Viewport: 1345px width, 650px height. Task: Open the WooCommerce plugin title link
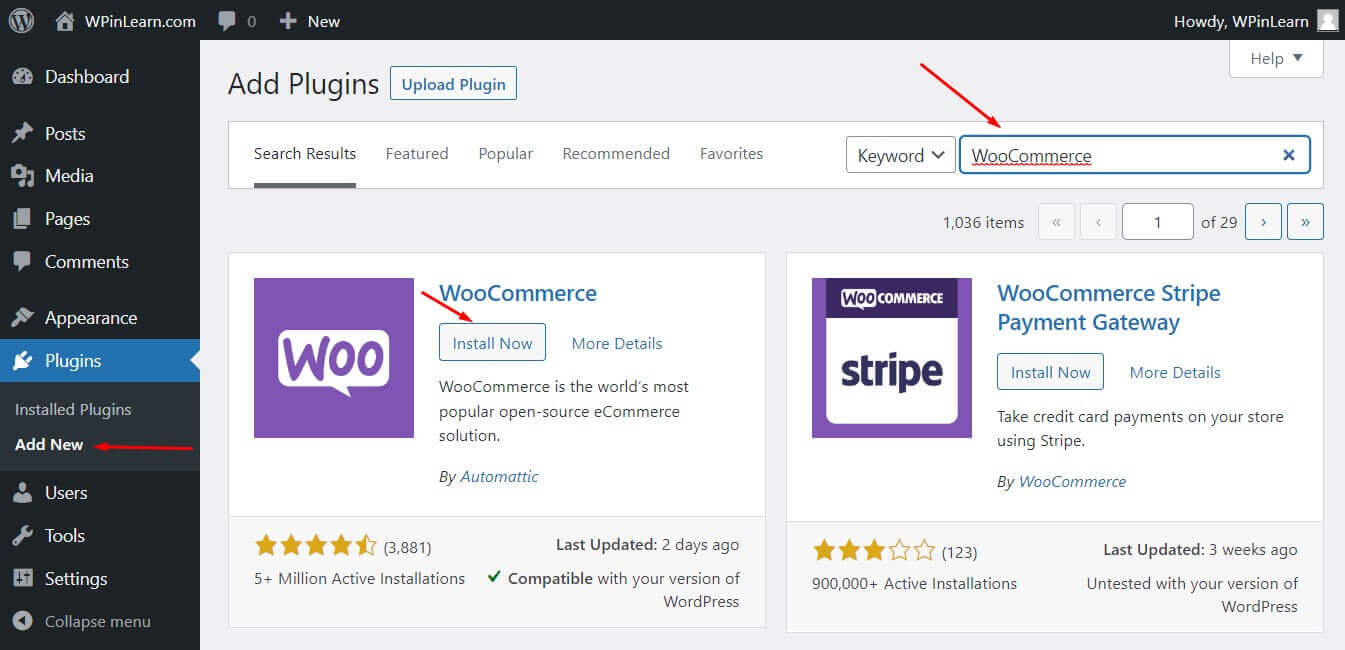[518, 293]
